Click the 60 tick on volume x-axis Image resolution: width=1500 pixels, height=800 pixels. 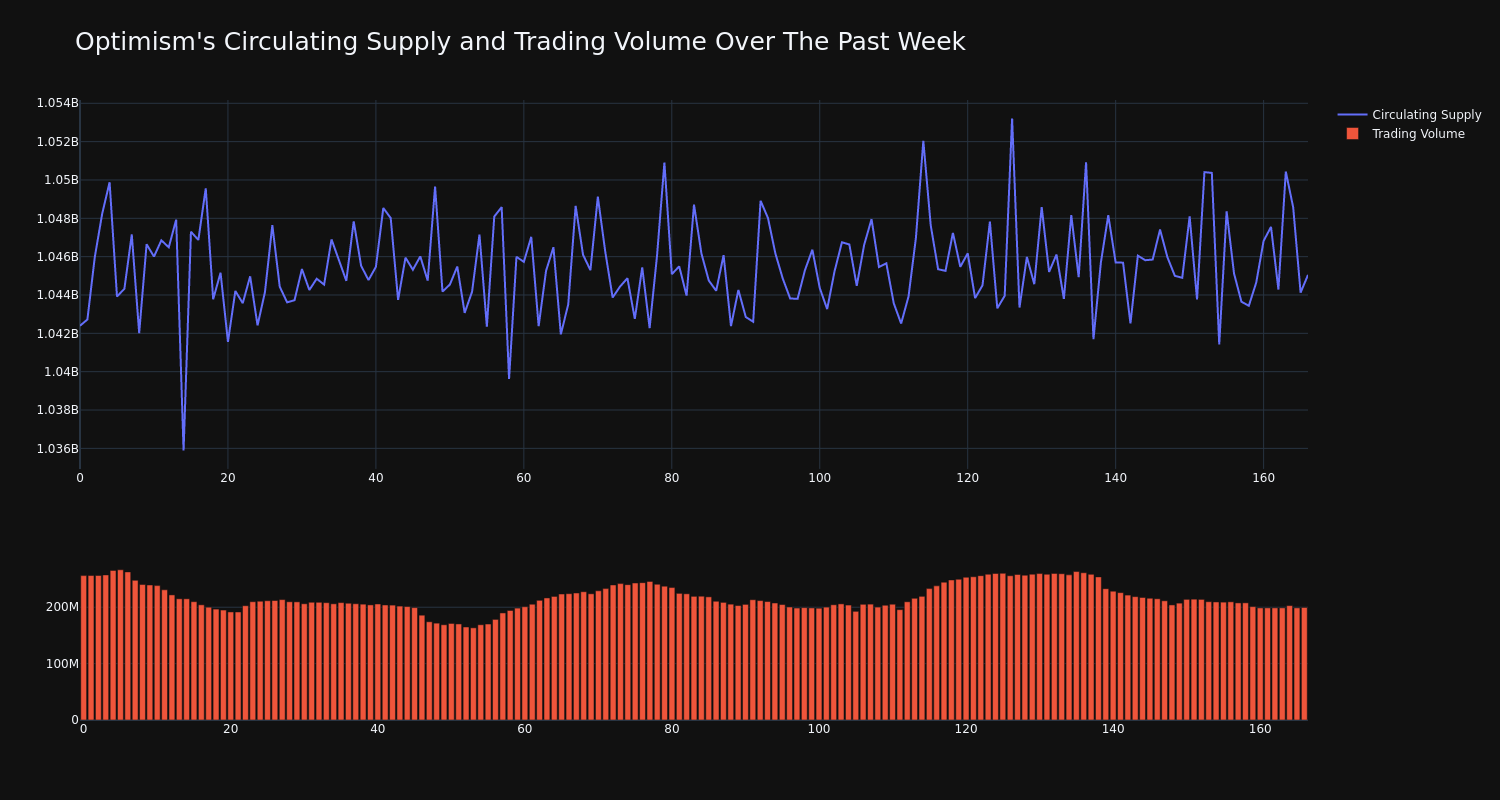coord(525,729)
